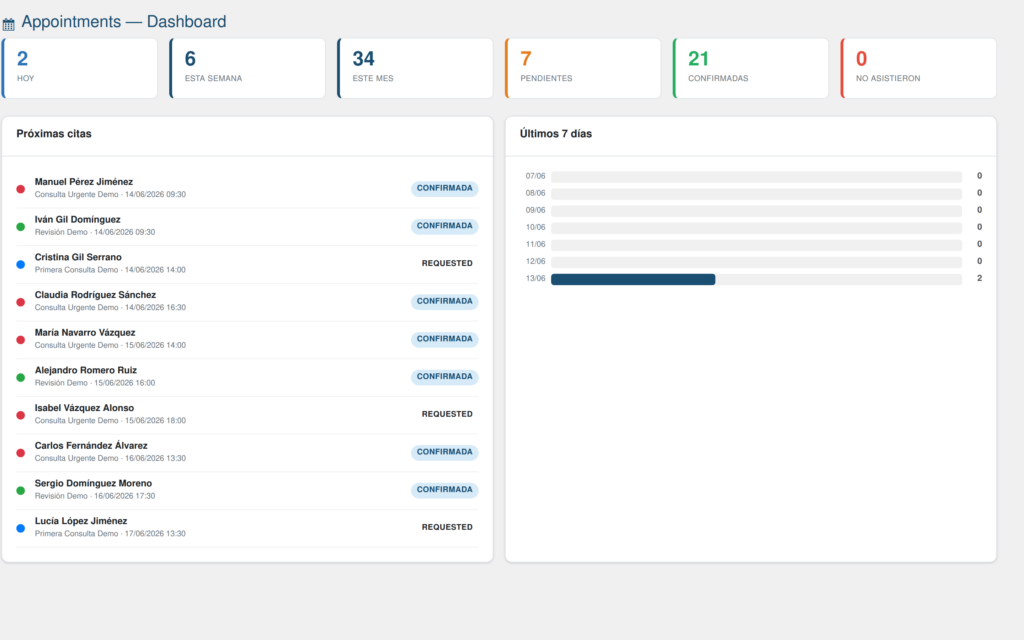This screenshot has height=640, width=1024.
Task: Click blue dot next to Lucía López Jiménez
Action: click(x=21, y=528)
